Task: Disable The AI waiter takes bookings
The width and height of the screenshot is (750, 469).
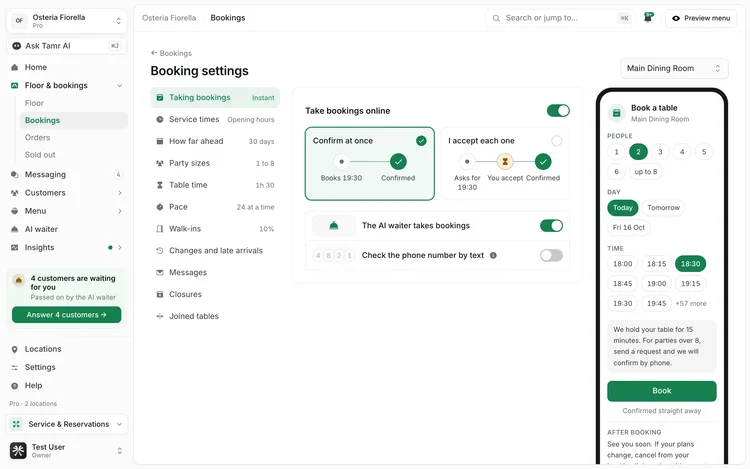Action: pyautogui.click(x=551, y=226)
